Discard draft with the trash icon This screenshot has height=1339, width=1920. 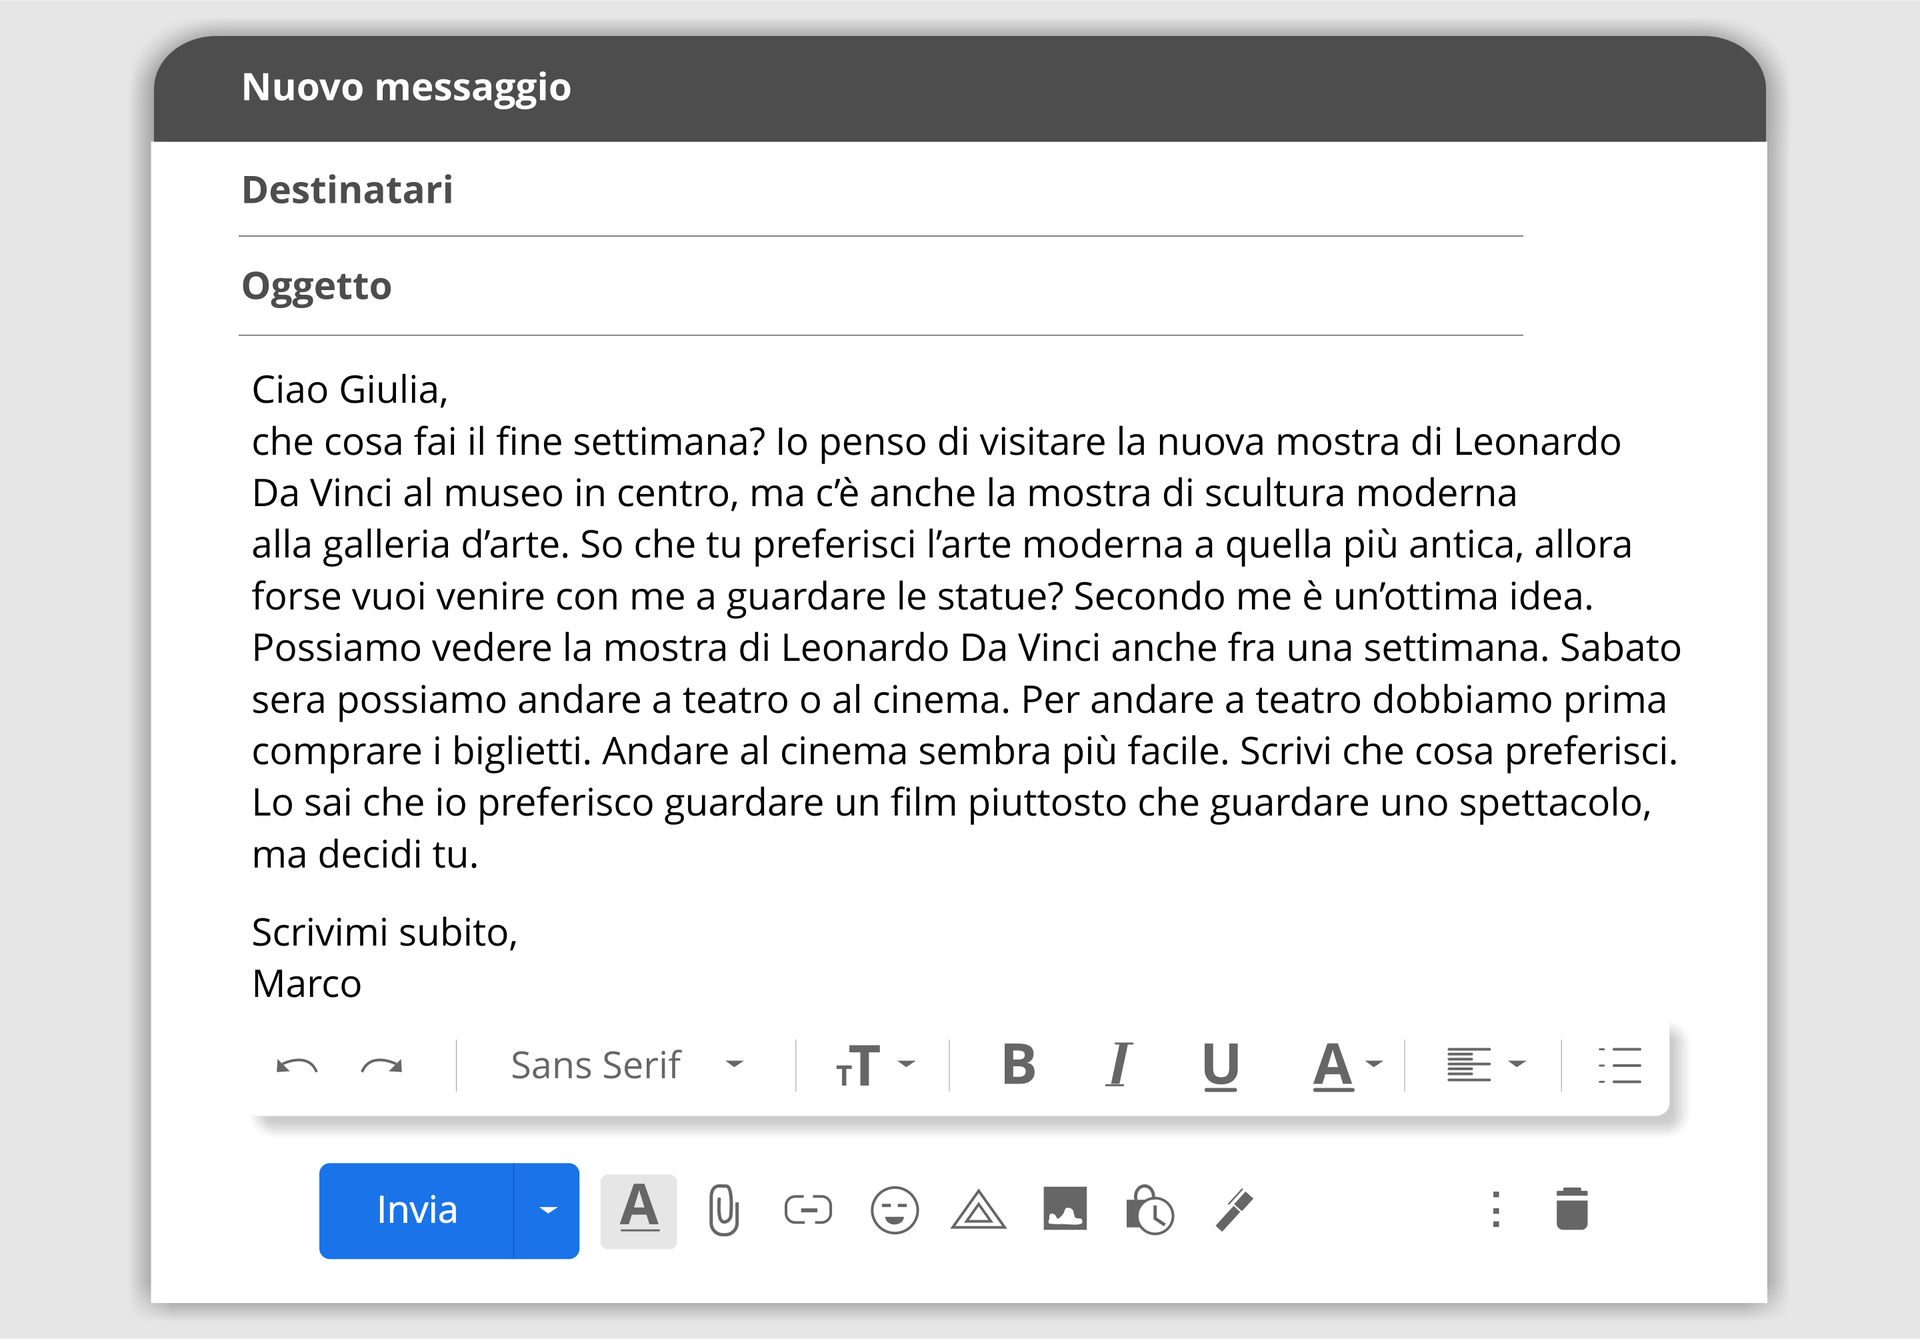click(1572, 1209)
